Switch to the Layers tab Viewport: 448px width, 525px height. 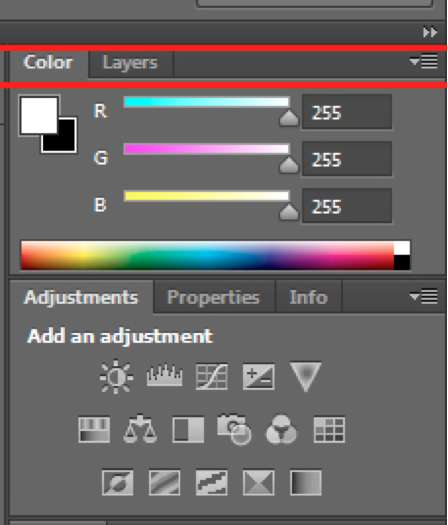130,63
